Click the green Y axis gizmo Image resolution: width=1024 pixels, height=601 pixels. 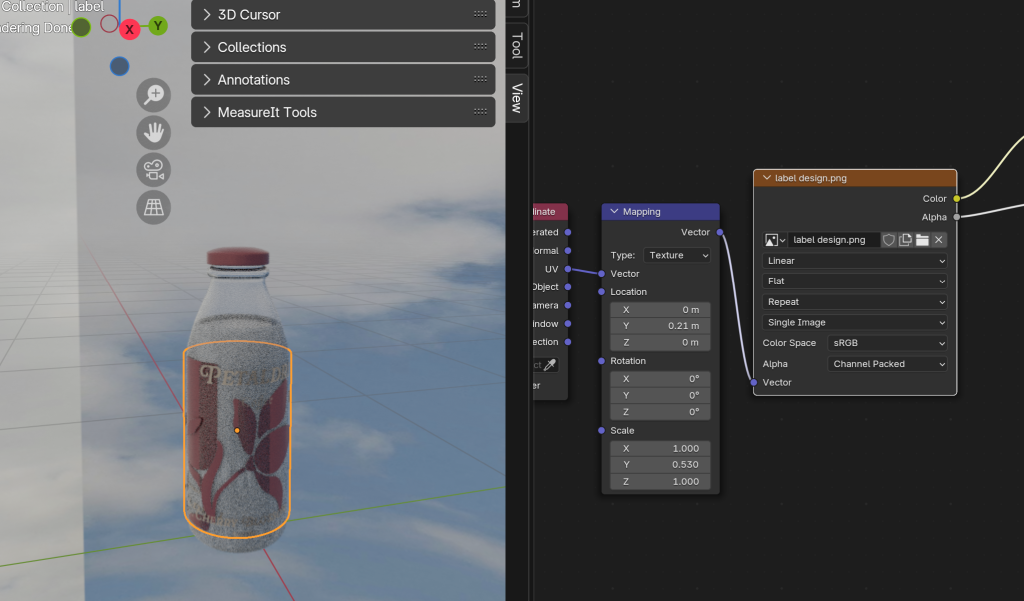coord(158,26)
